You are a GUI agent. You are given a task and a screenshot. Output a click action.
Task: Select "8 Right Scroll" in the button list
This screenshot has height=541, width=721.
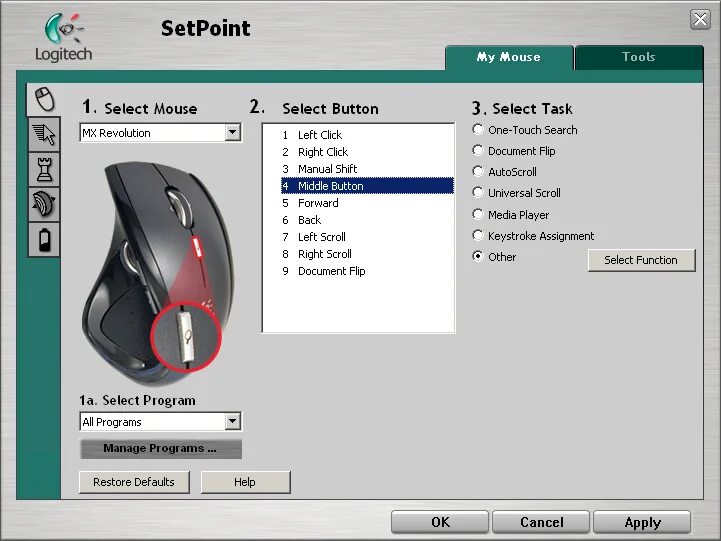[x=367, y=254]
